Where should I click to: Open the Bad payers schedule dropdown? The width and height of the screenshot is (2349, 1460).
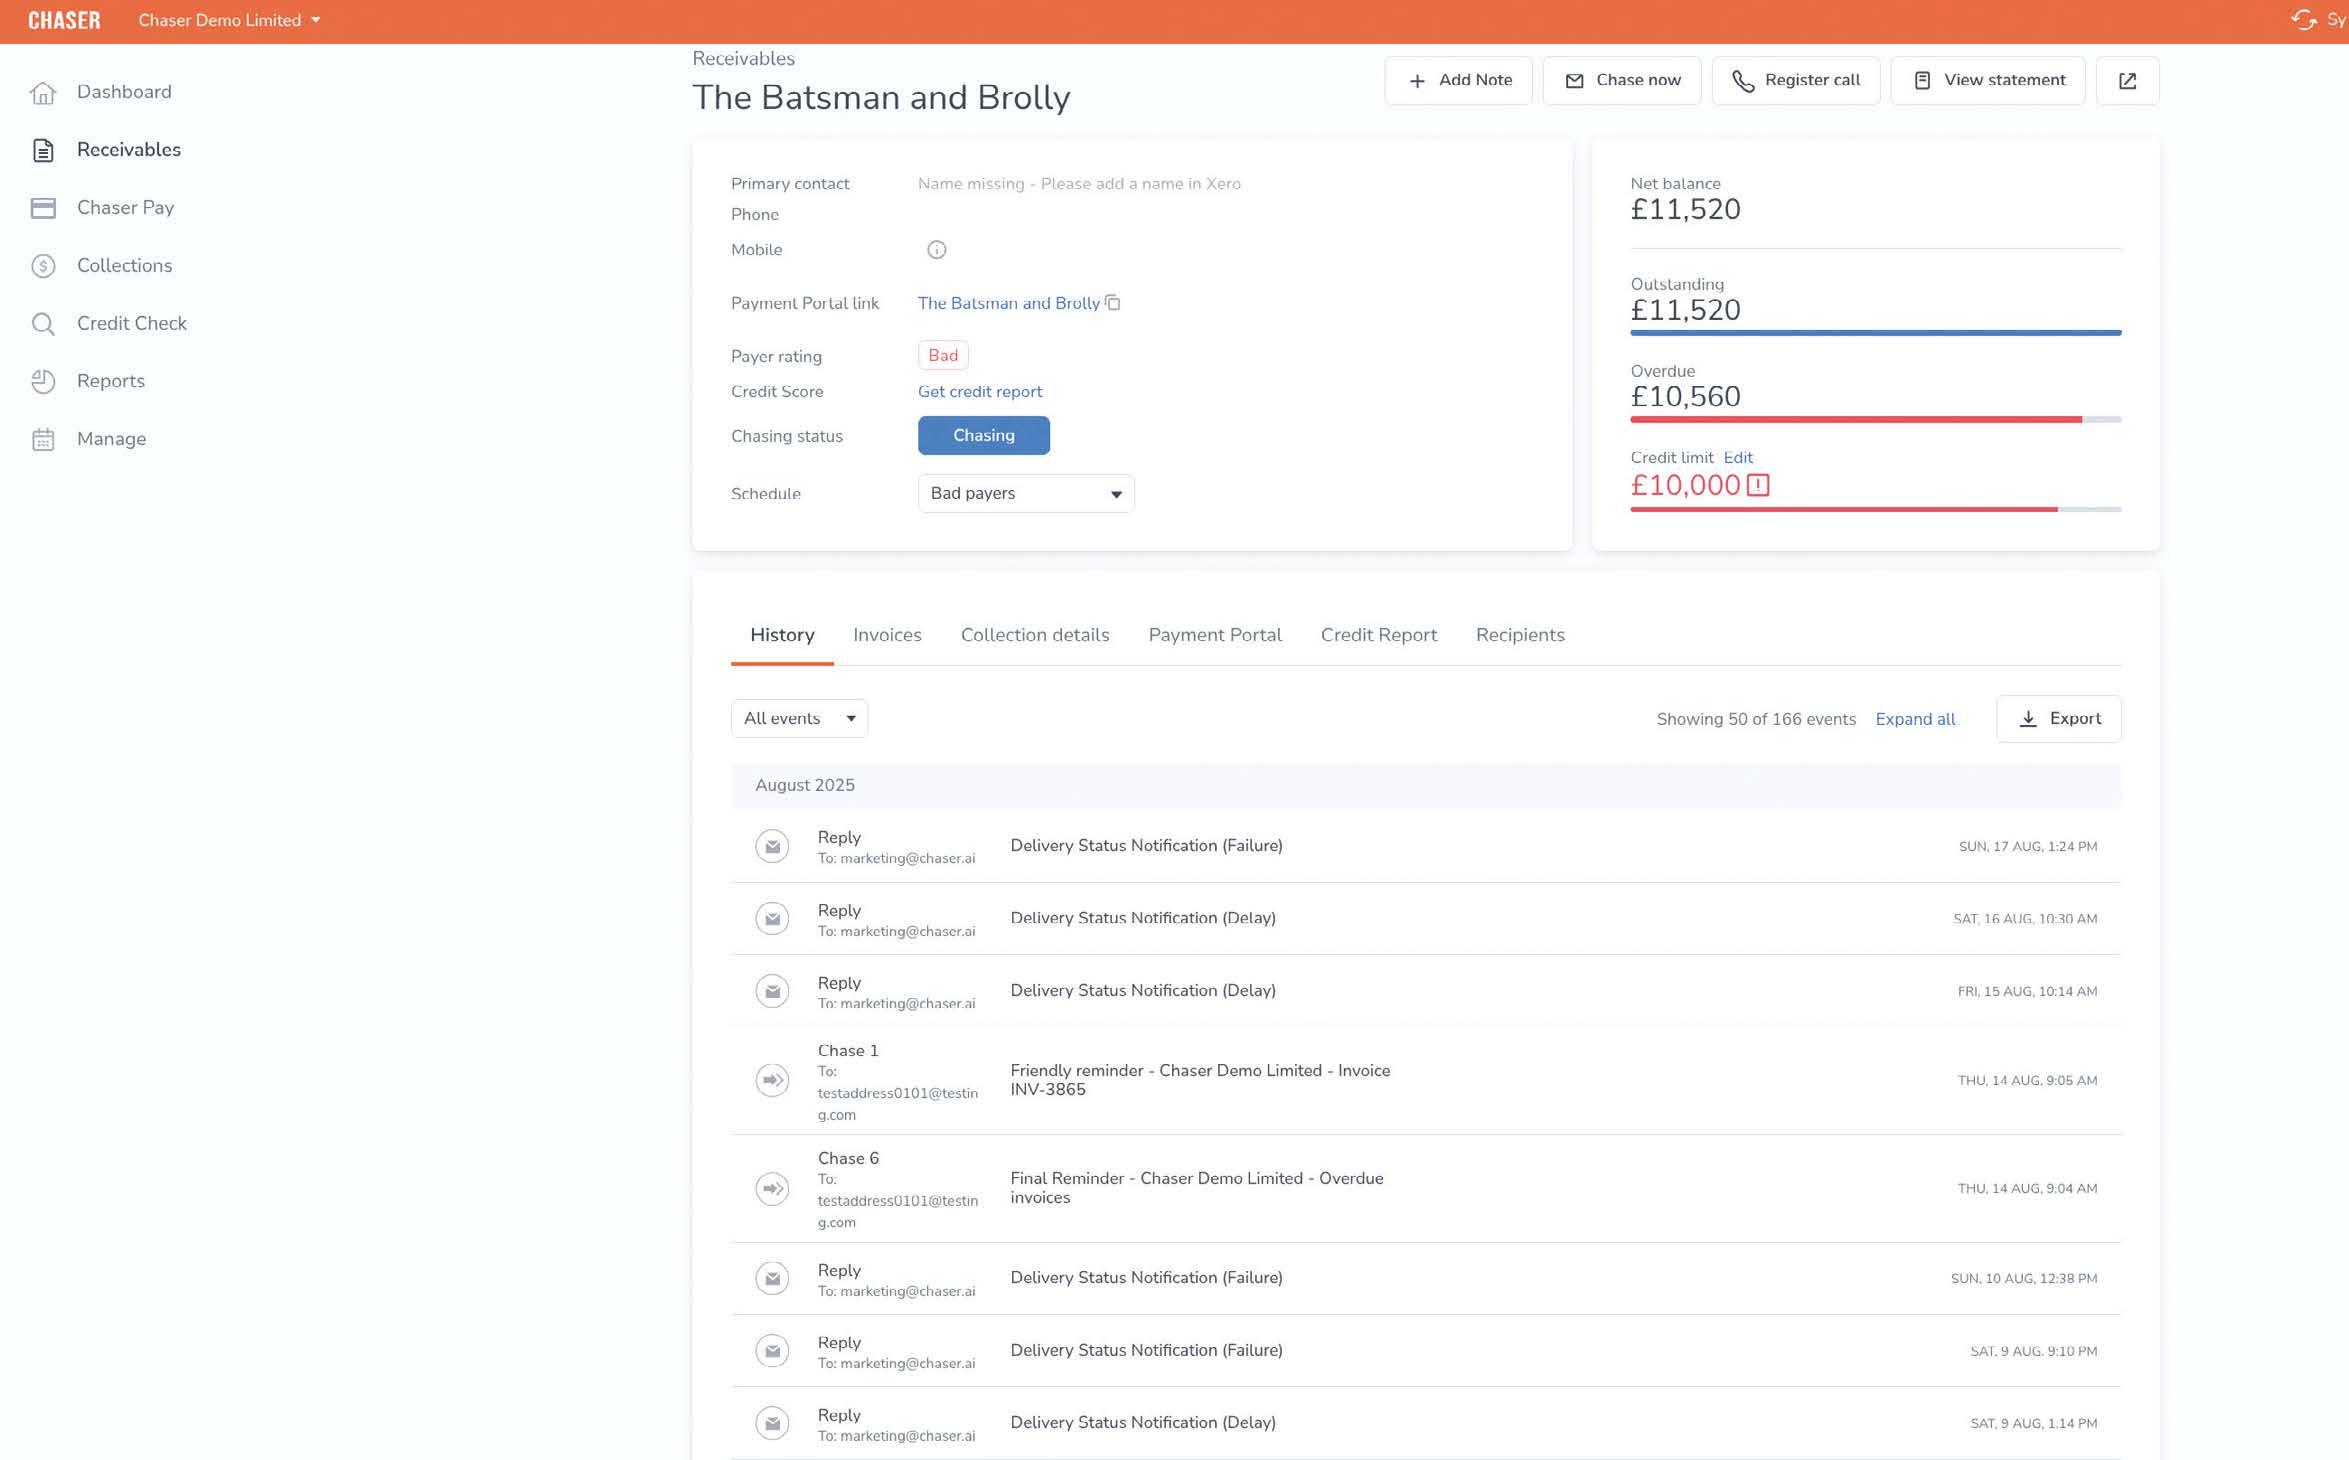pos(1025,494)
